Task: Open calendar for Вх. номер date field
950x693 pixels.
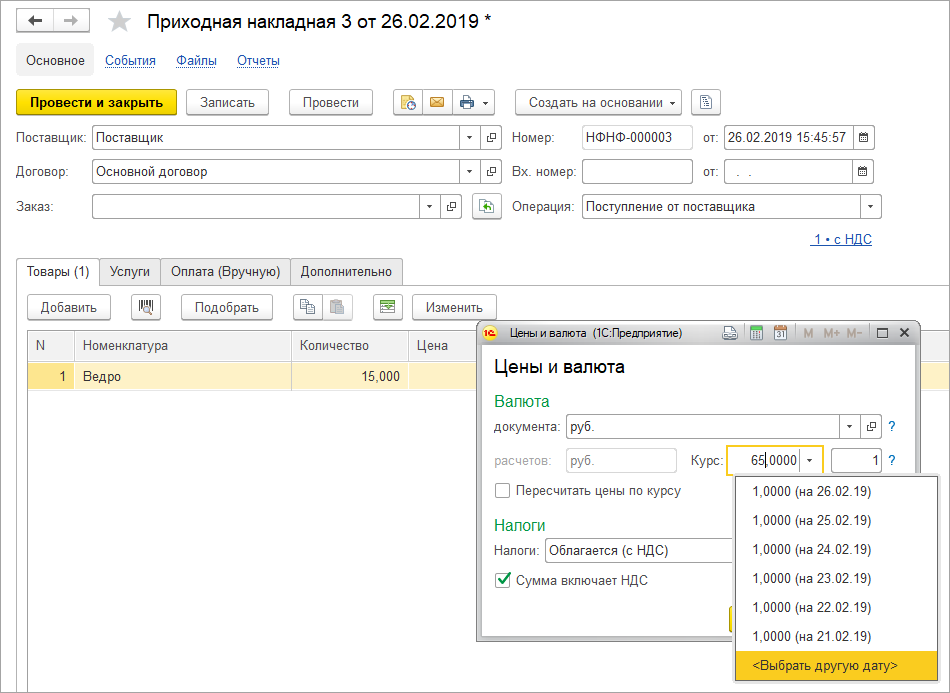Action: [862, 171]
